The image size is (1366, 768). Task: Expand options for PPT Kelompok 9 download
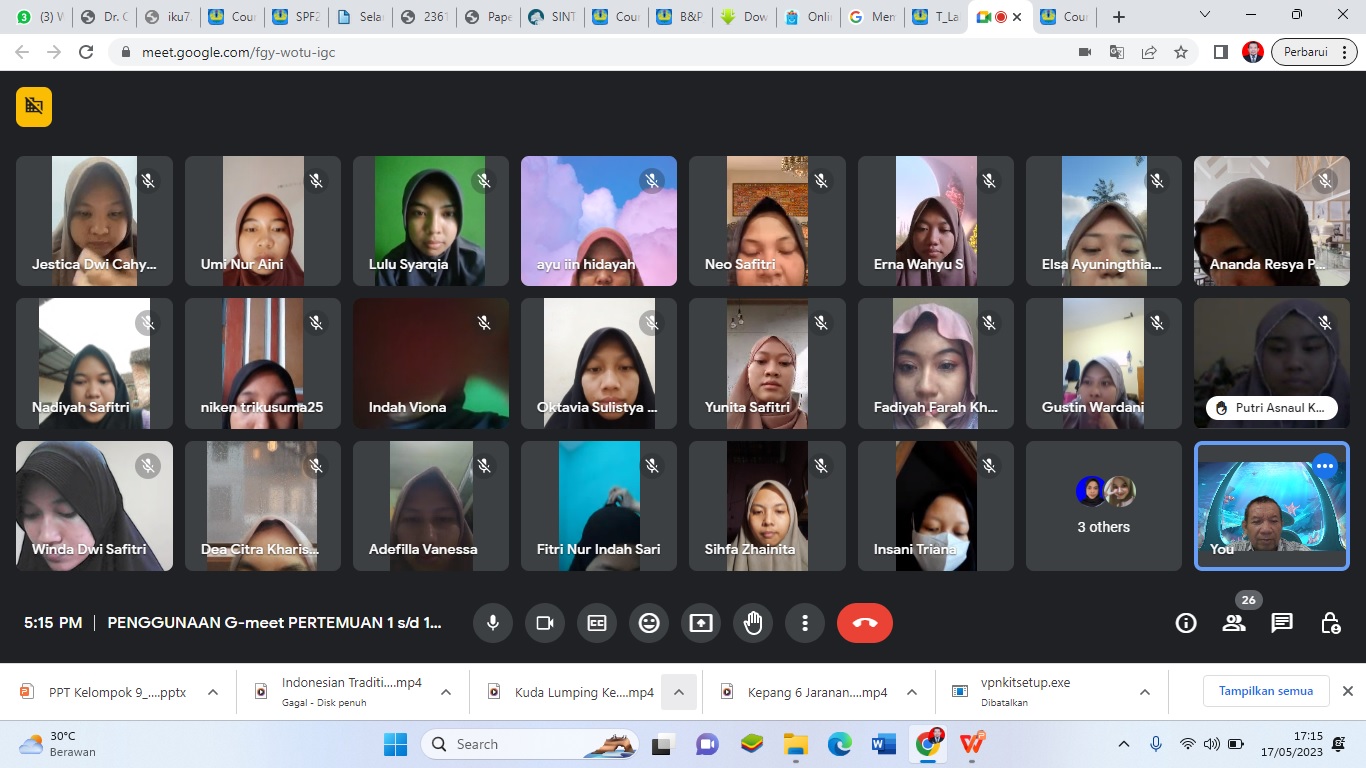pos(213,692)
